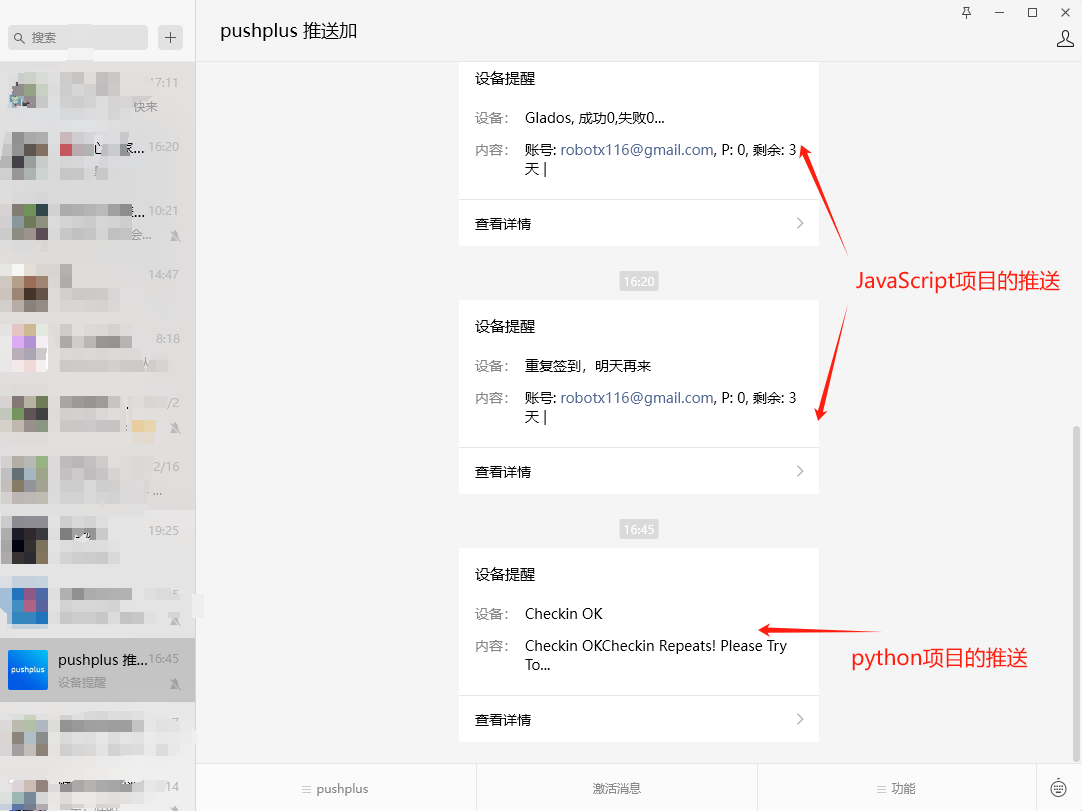Screen dimensions: 1082x811
Task: Click chevron arrow on the Glados card
Action: pos(800,223)
